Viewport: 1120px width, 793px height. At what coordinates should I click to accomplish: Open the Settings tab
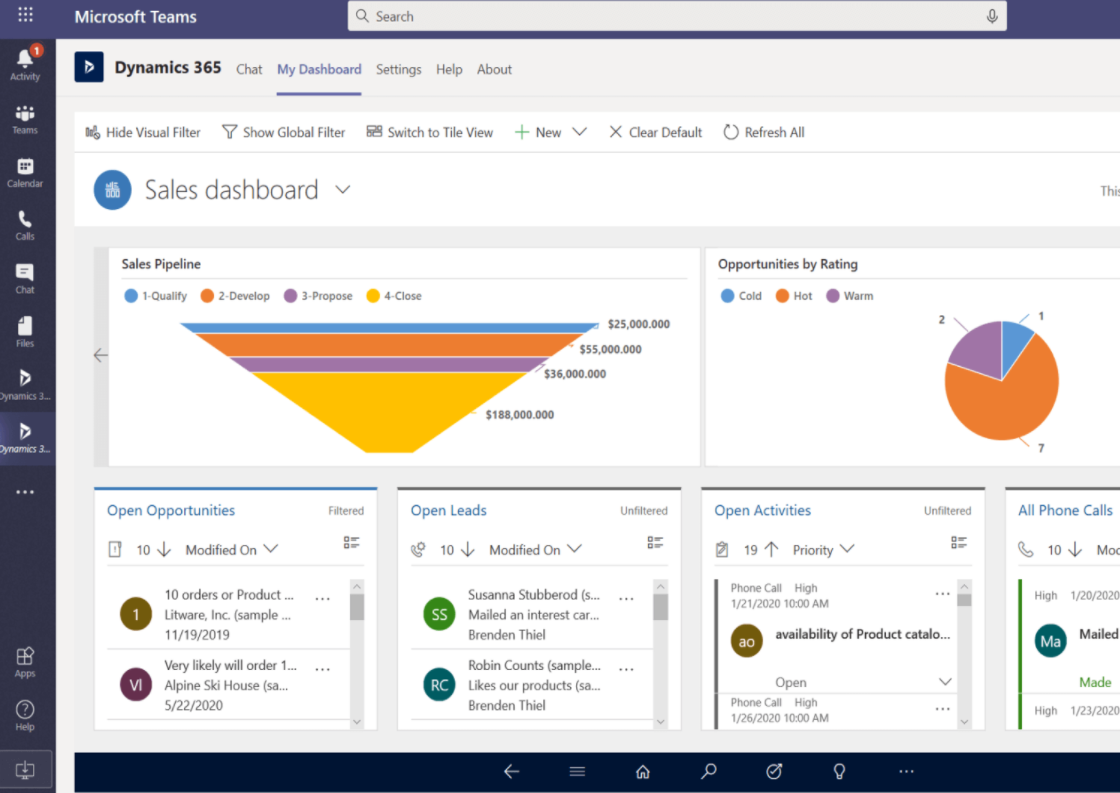[x=399, y=69]
